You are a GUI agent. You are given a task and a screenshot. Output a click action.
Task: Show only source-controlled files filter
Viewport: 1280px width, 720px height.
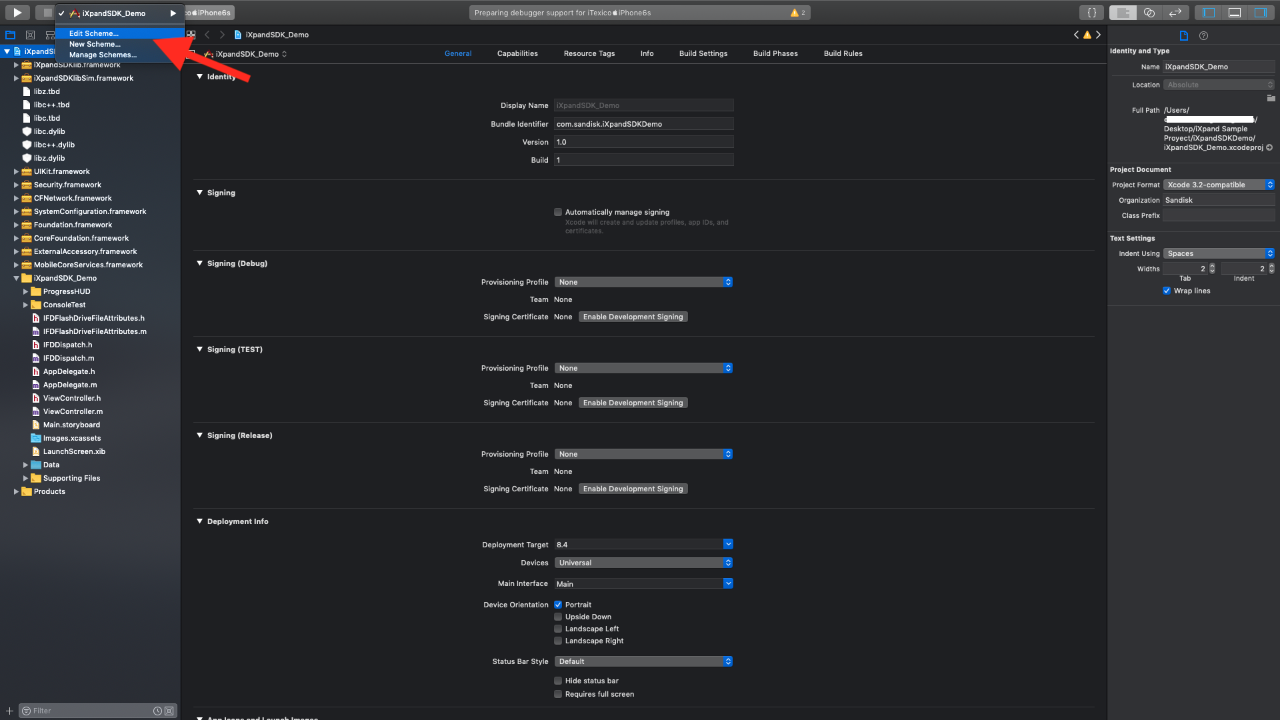(x=169, y=711)
